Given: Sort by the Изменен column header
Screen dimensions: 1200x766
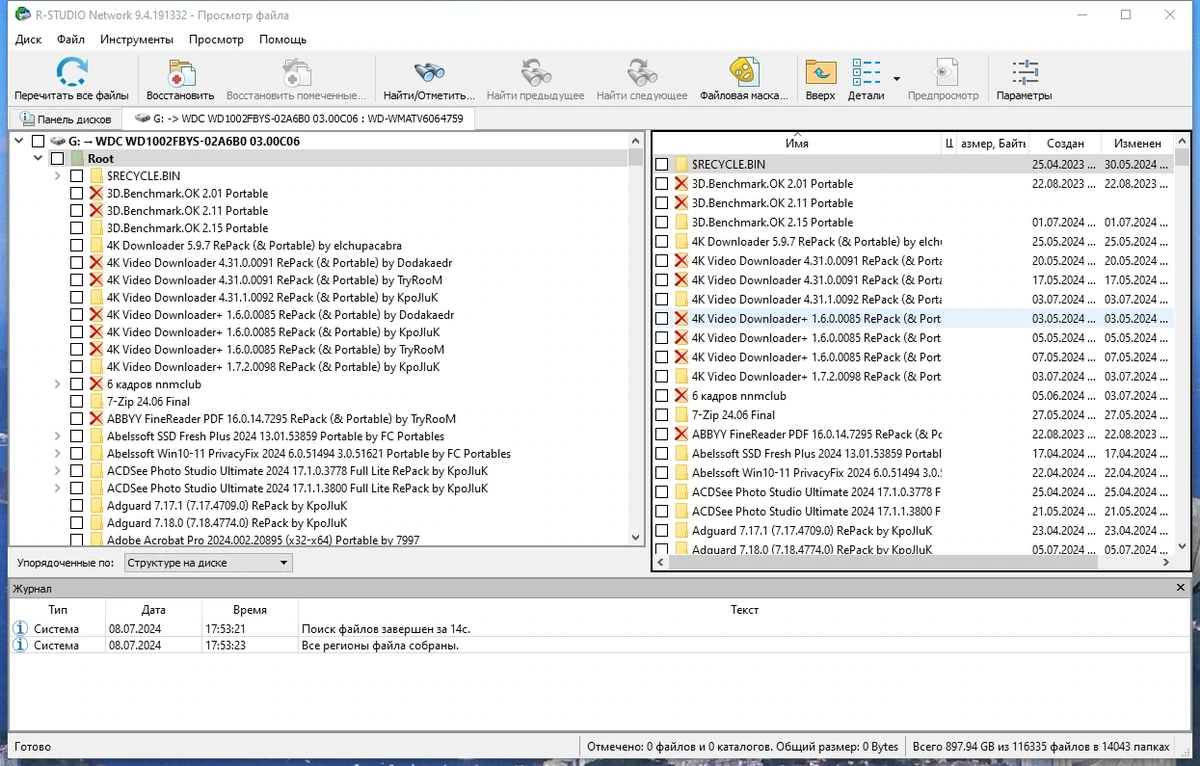Looking at the screenshot, I should (1137, 143).
